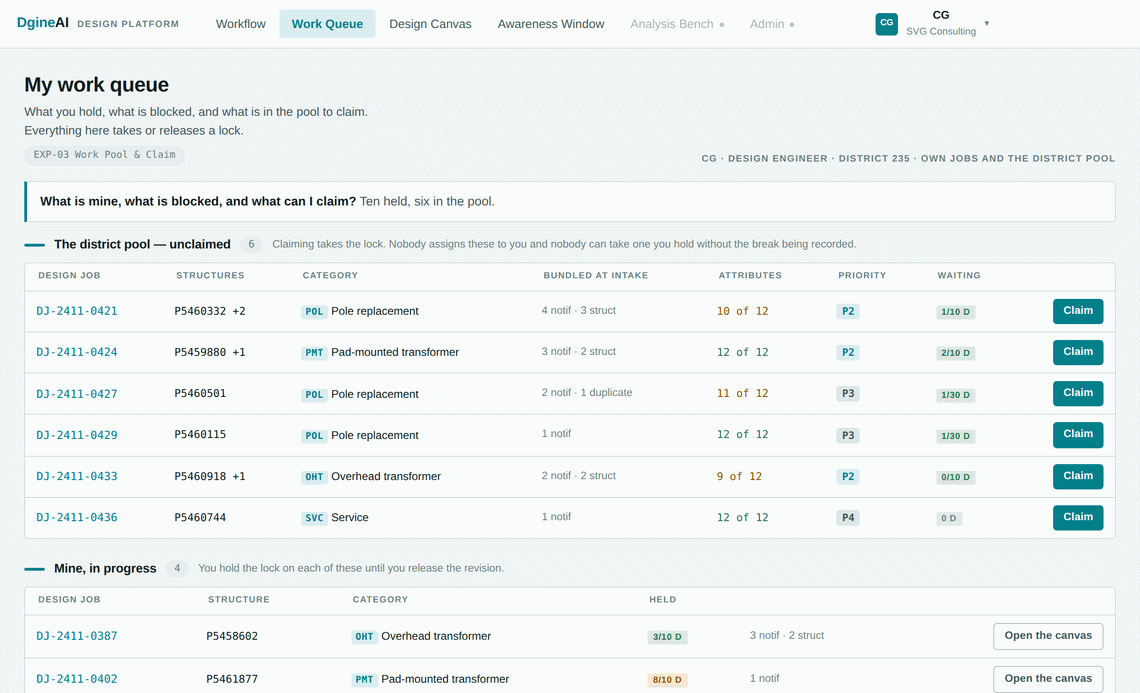Click the P2 priority badge for DJ-2411-0424
This screenshot has height=693, width=1140.
click(848, 352)
